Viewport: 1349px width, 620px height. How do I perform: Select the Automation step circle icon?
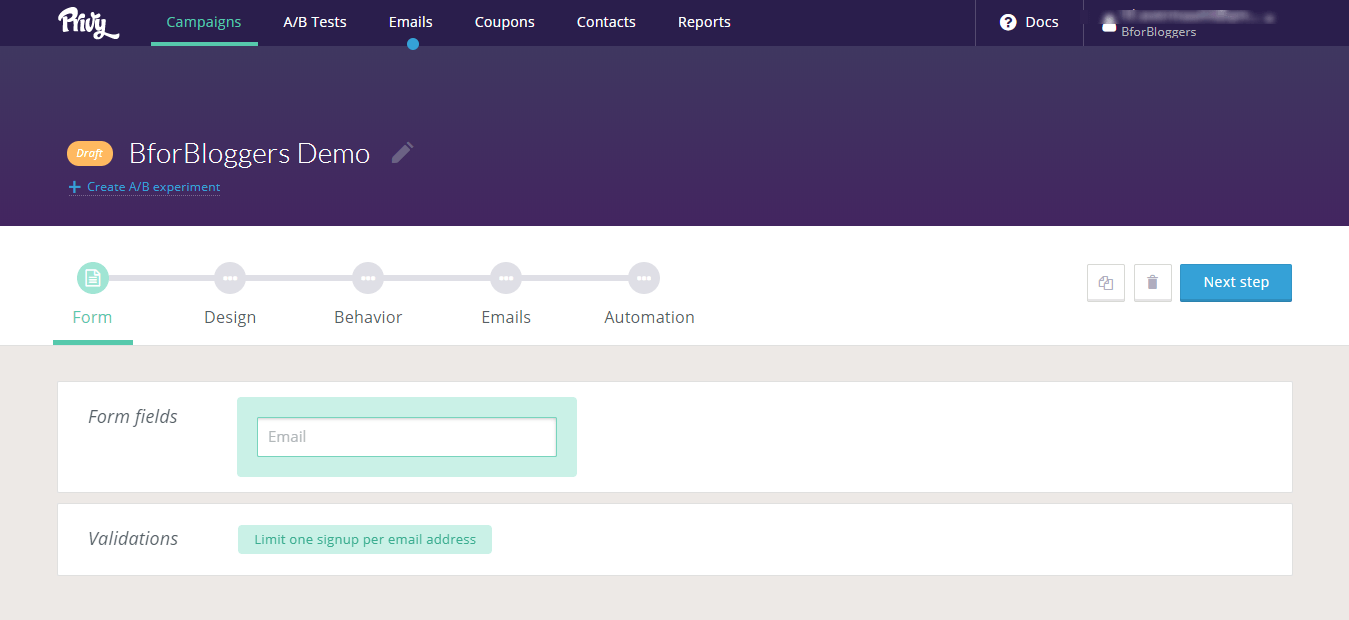click(x=644, y=278)
